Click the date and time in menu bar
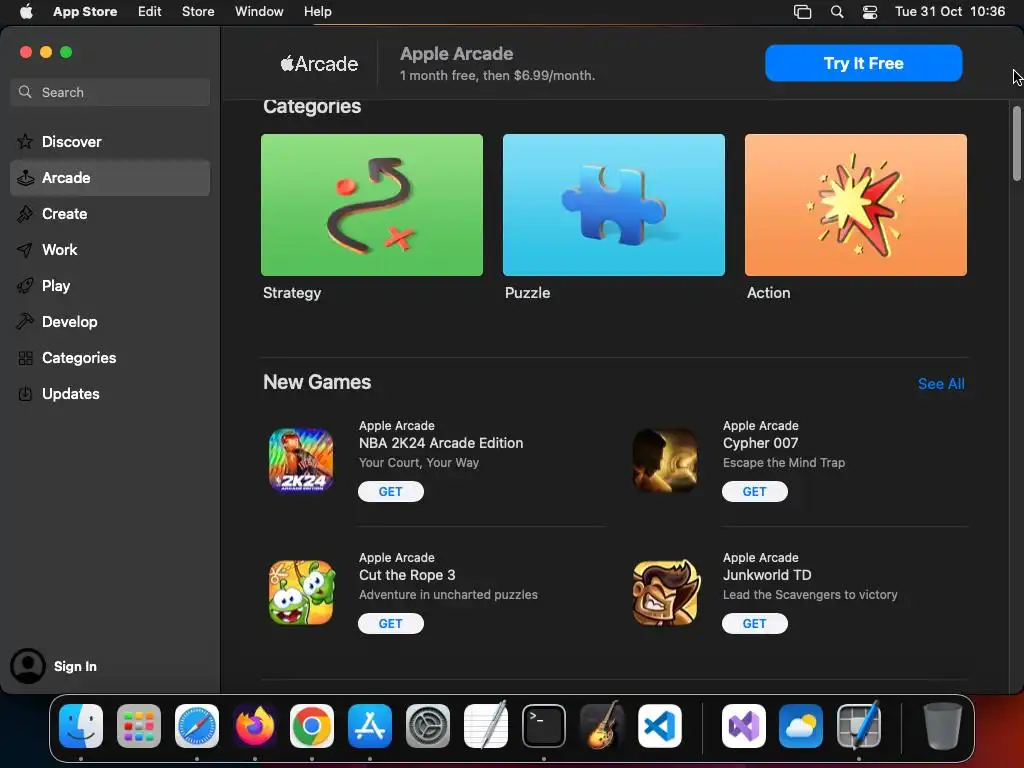 point(950,11)
